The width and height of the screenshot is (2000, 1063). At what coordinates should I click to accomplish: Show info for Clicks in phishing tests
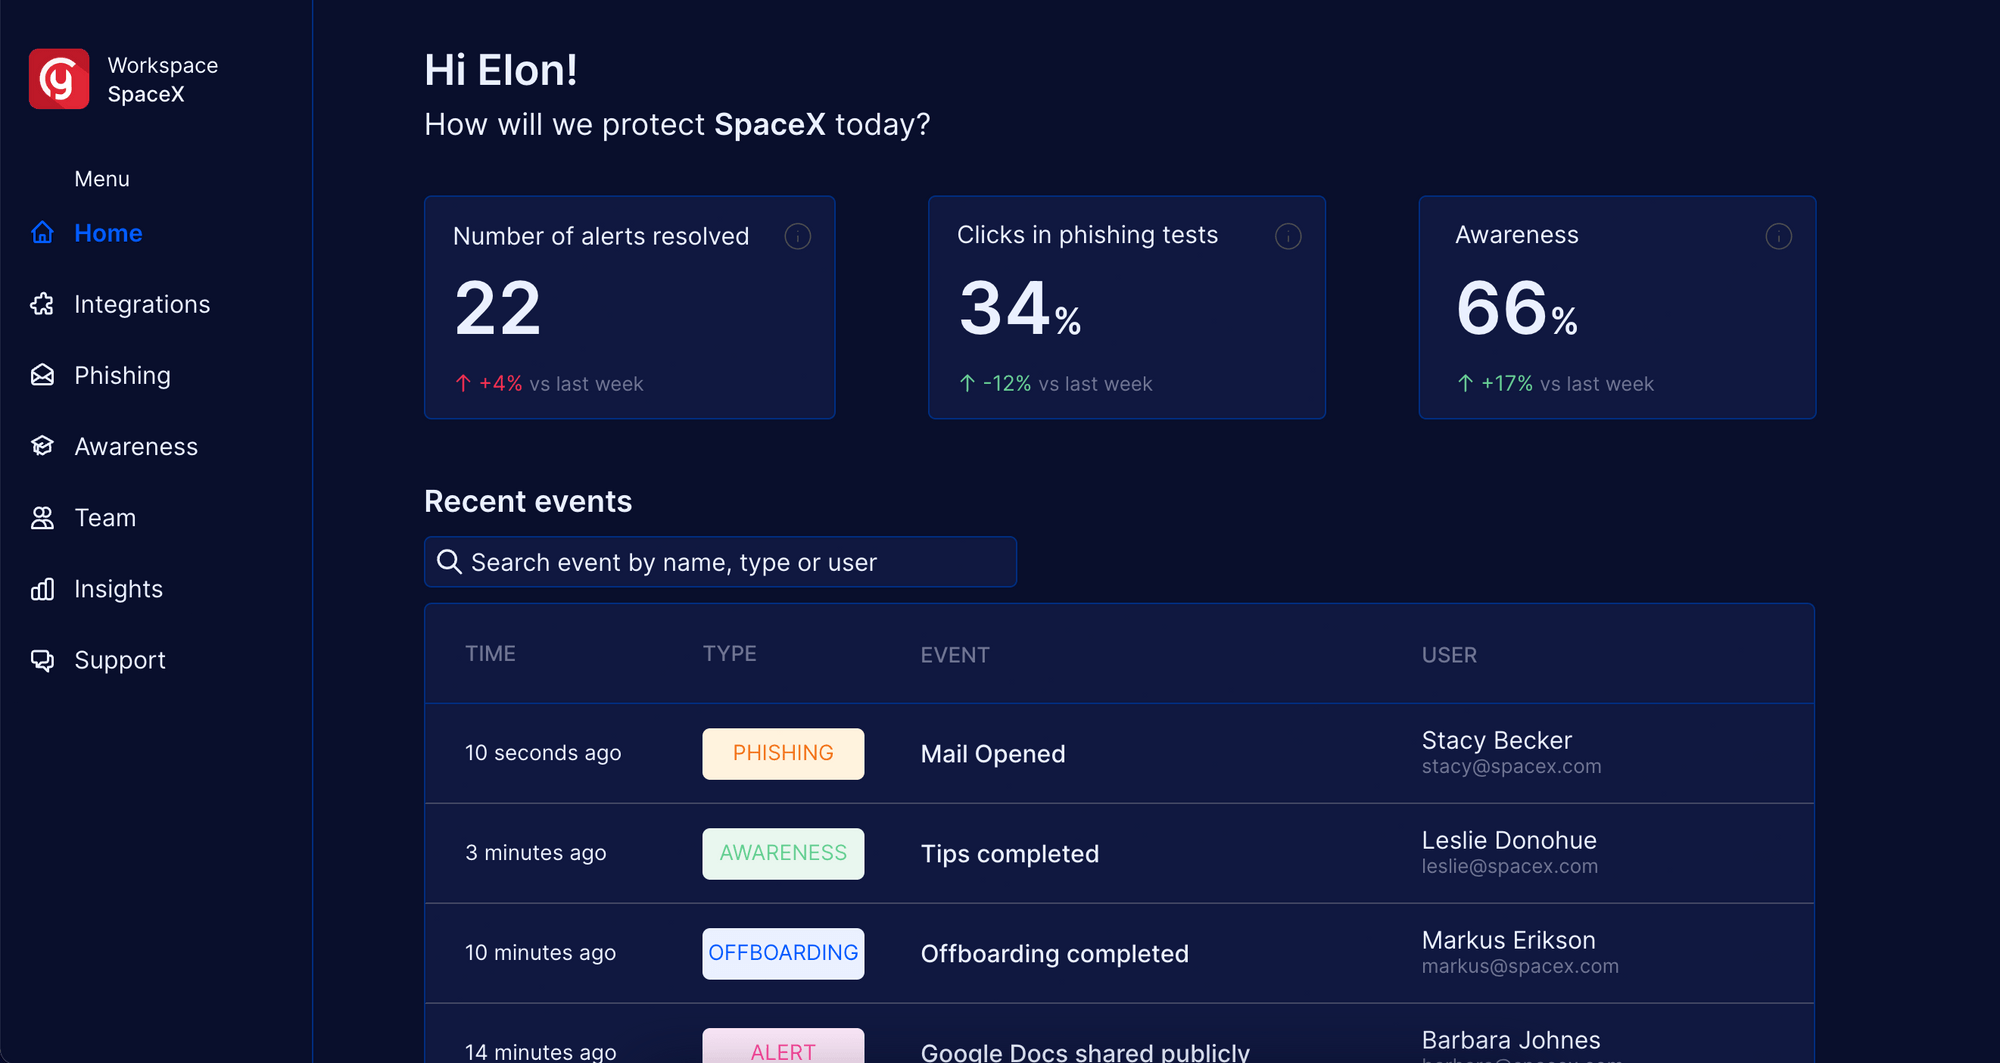1288,237
